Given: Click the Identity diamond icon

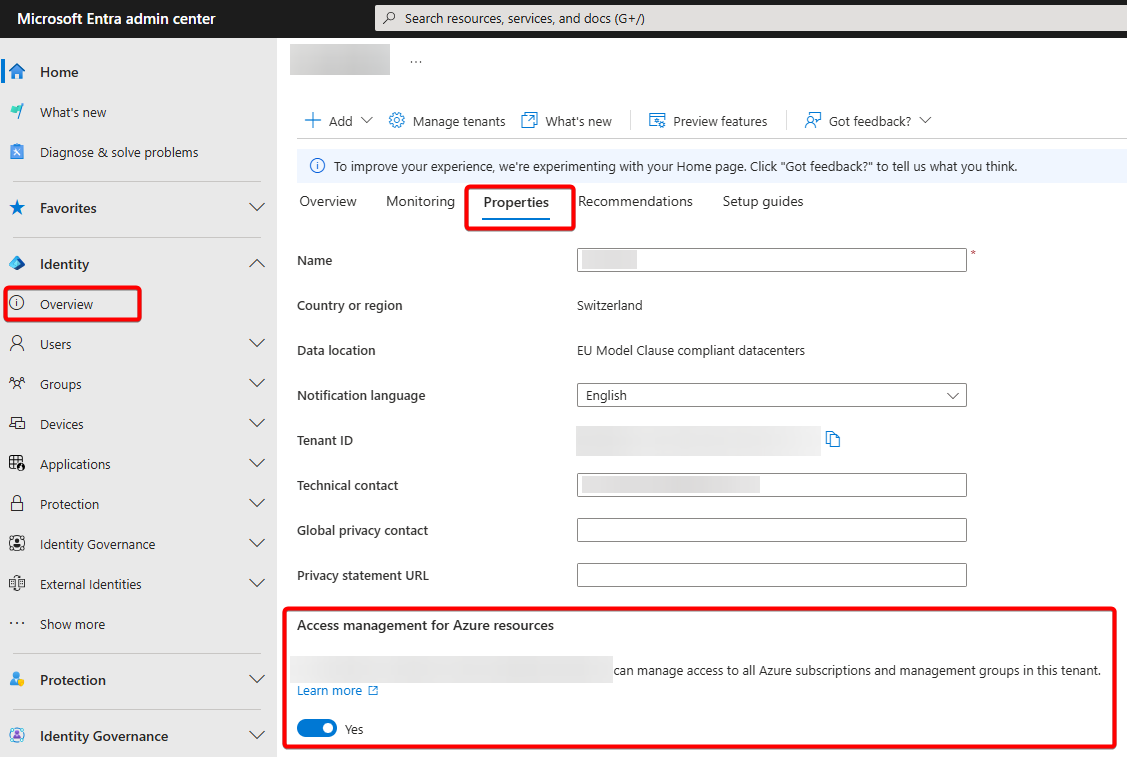Looking at the screenshot, I should (x=17, y=264).
